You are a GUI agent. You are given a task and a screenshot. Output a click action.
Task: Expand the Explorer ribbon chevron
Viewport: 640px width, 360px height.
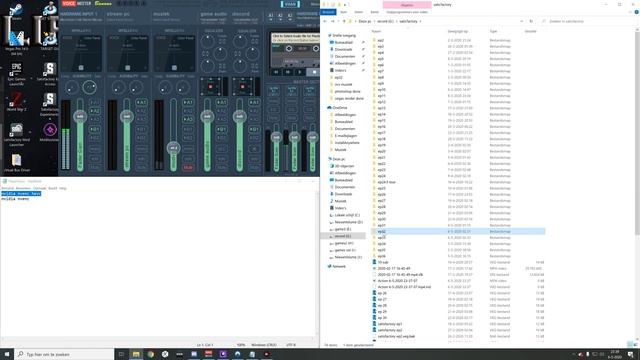pyautogui.click(x=631, y=12)
